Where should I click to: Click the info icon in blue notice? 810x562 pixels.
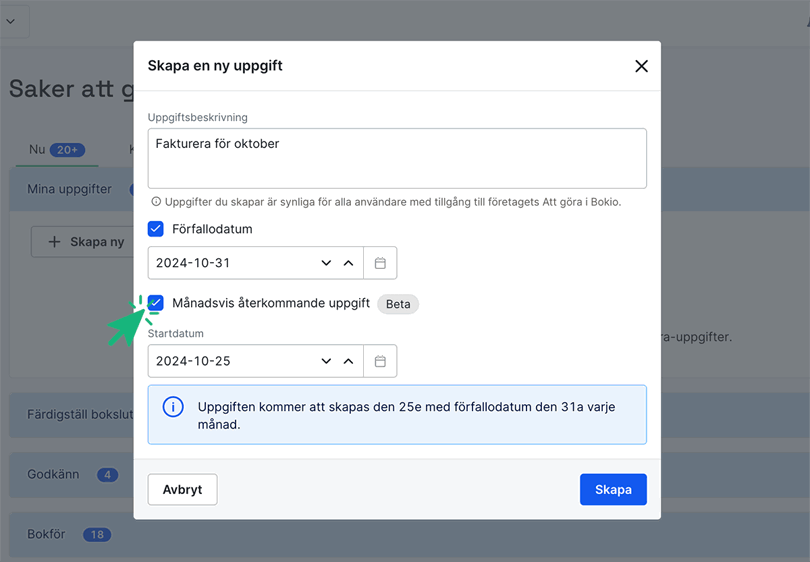tap(173, 407)
